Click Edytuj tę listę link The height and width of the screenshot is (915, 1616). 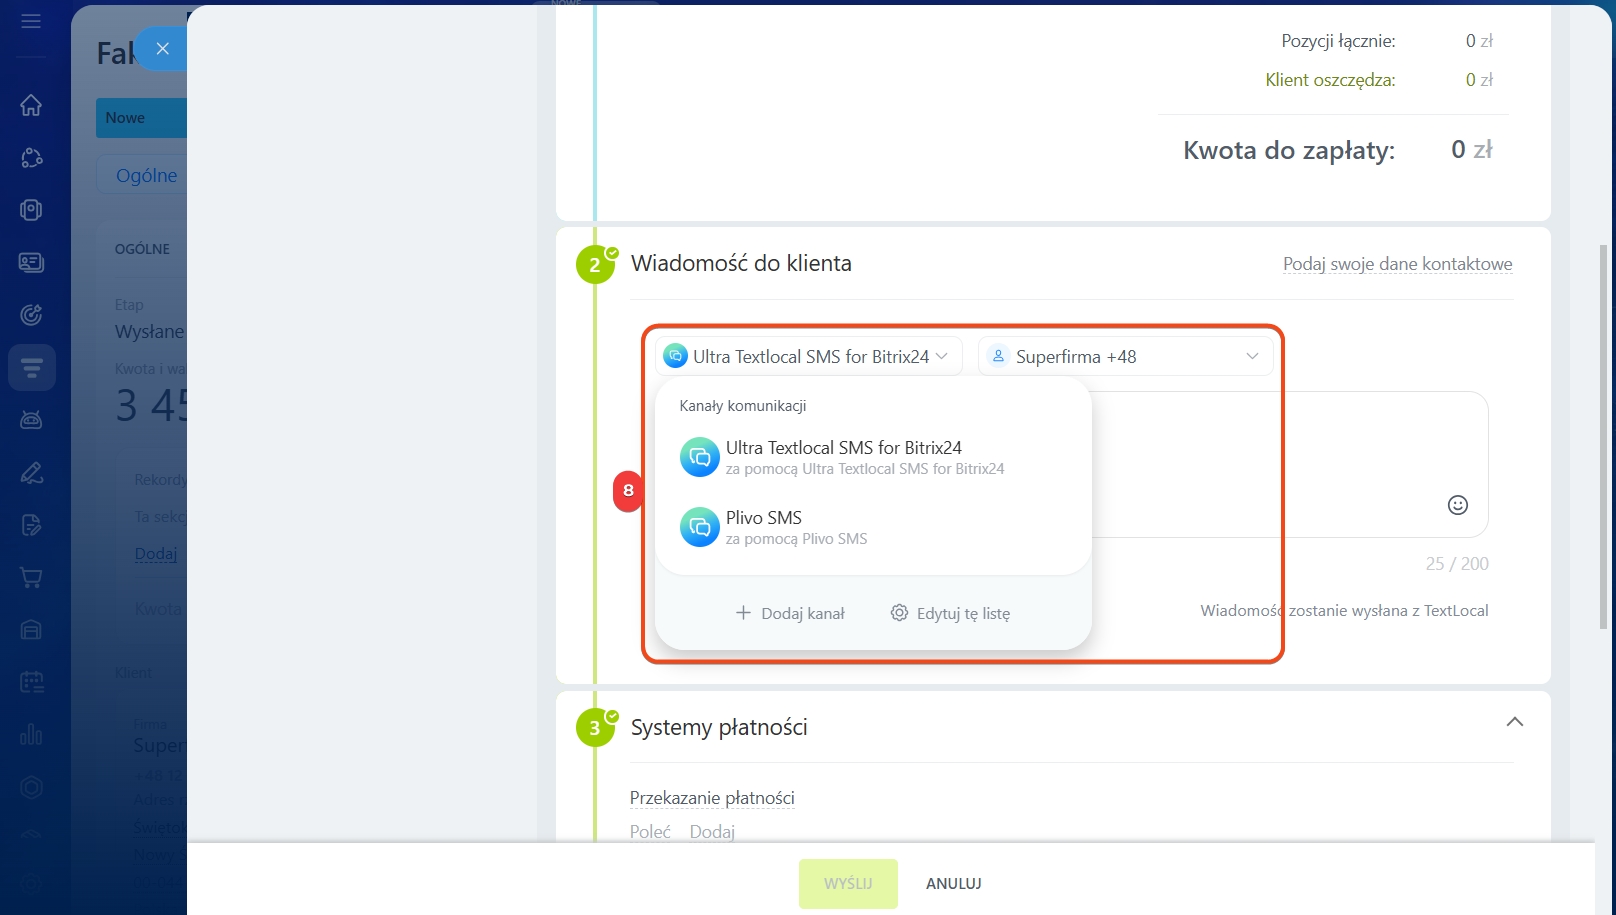click(x=950, y=613)
